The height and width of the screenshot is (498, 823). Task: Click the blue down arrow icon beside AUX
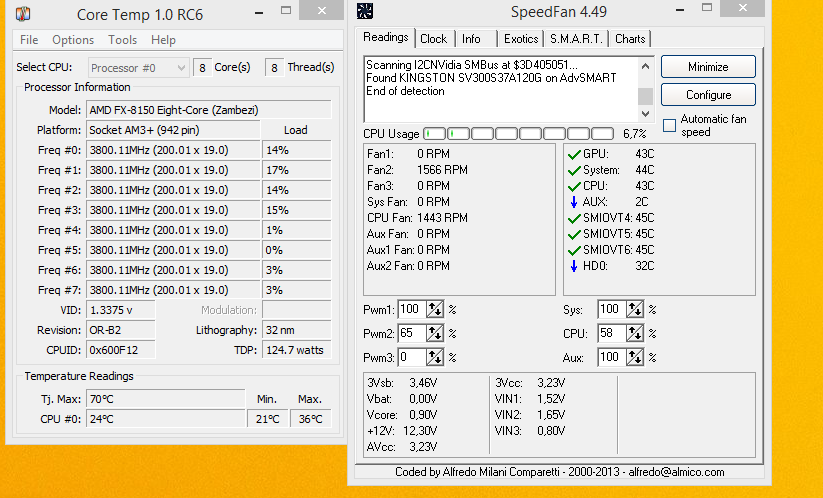pos(574,202)
